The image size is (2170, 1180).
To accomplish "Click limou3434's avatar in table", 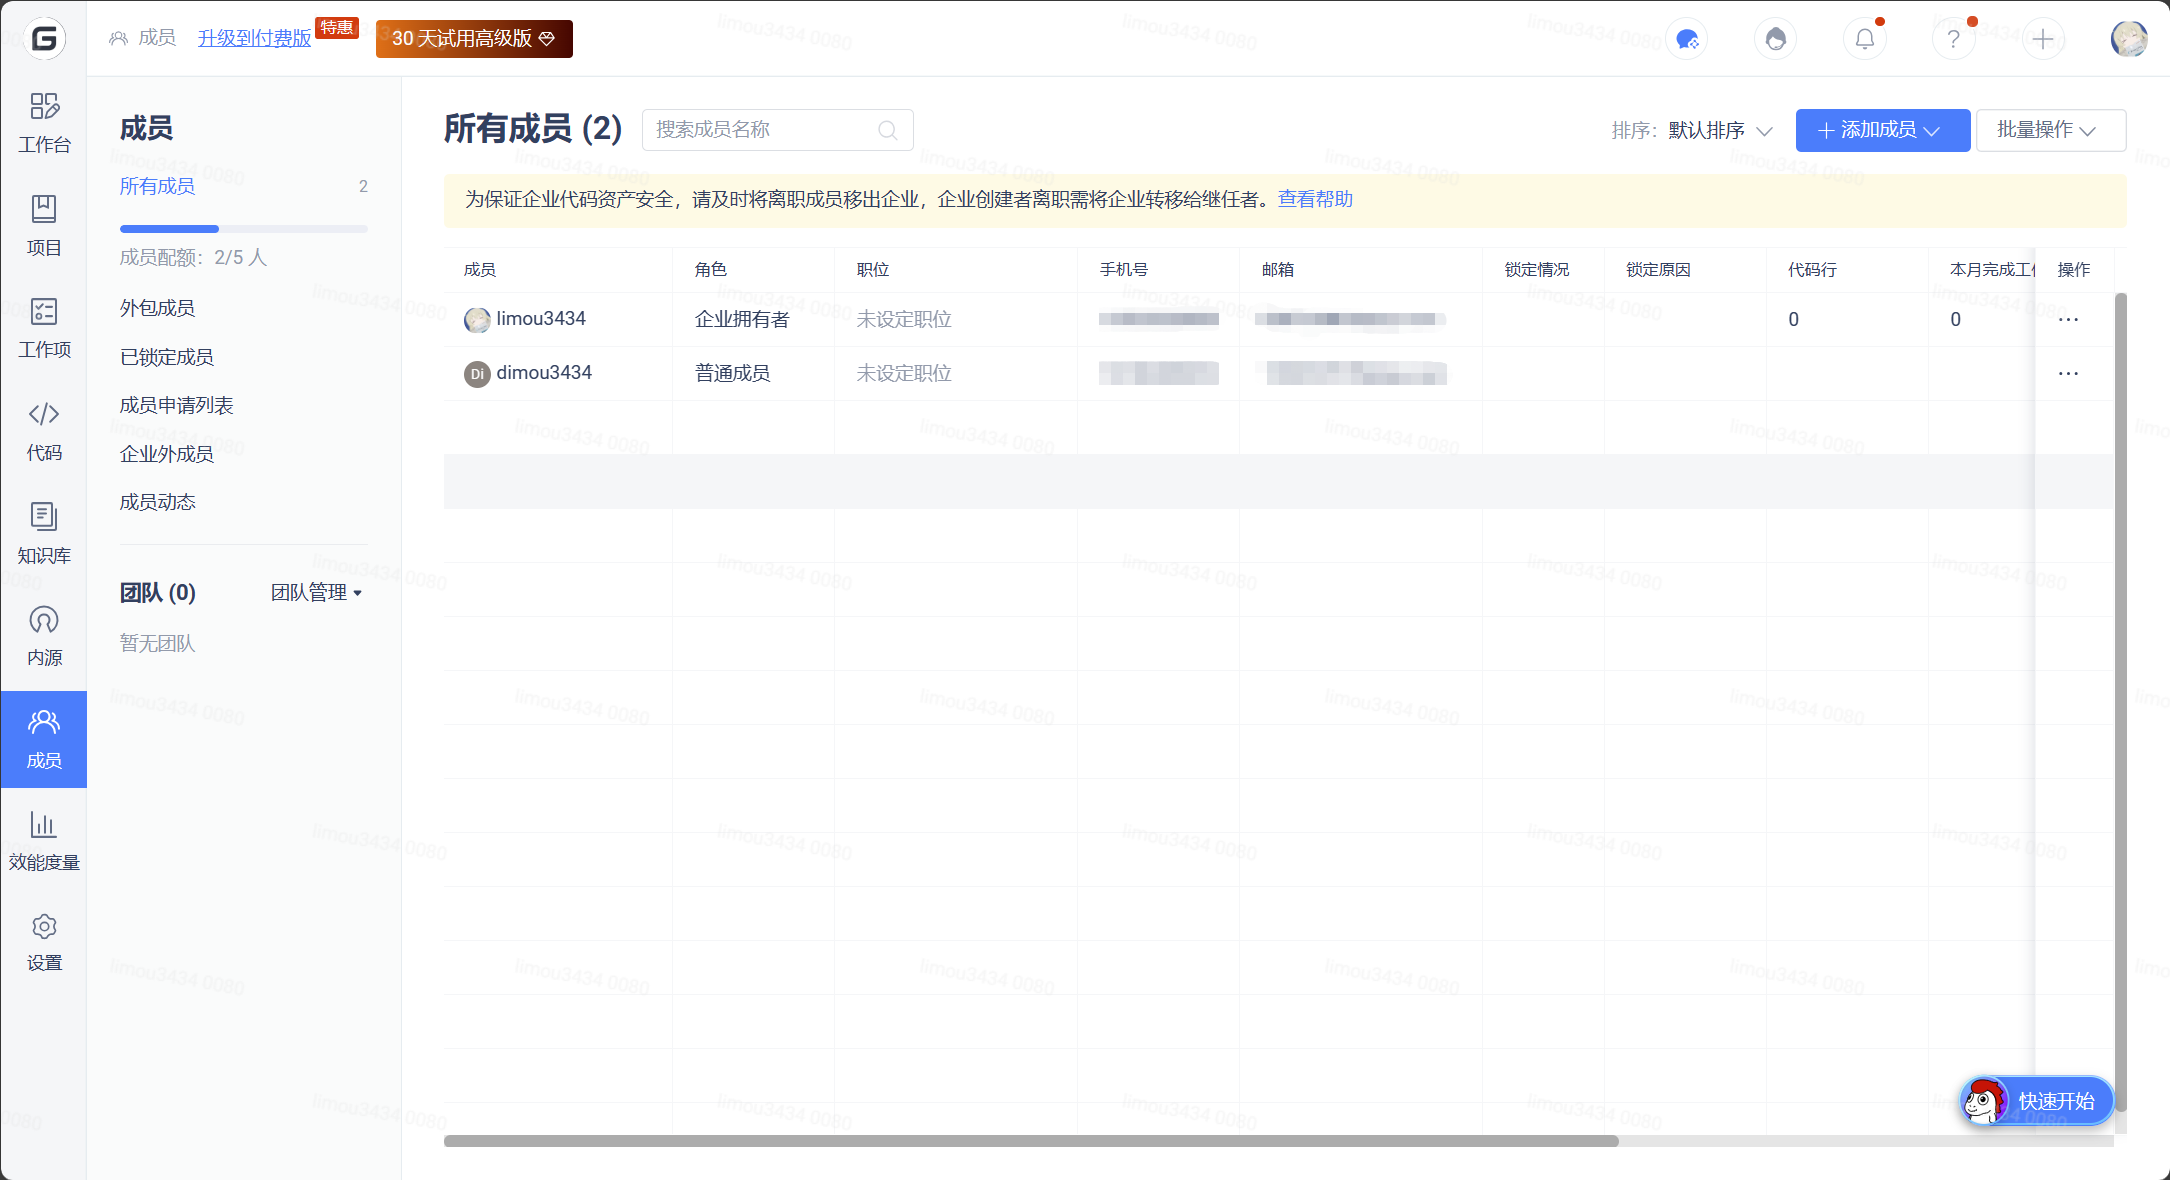I will pos(477,320).
